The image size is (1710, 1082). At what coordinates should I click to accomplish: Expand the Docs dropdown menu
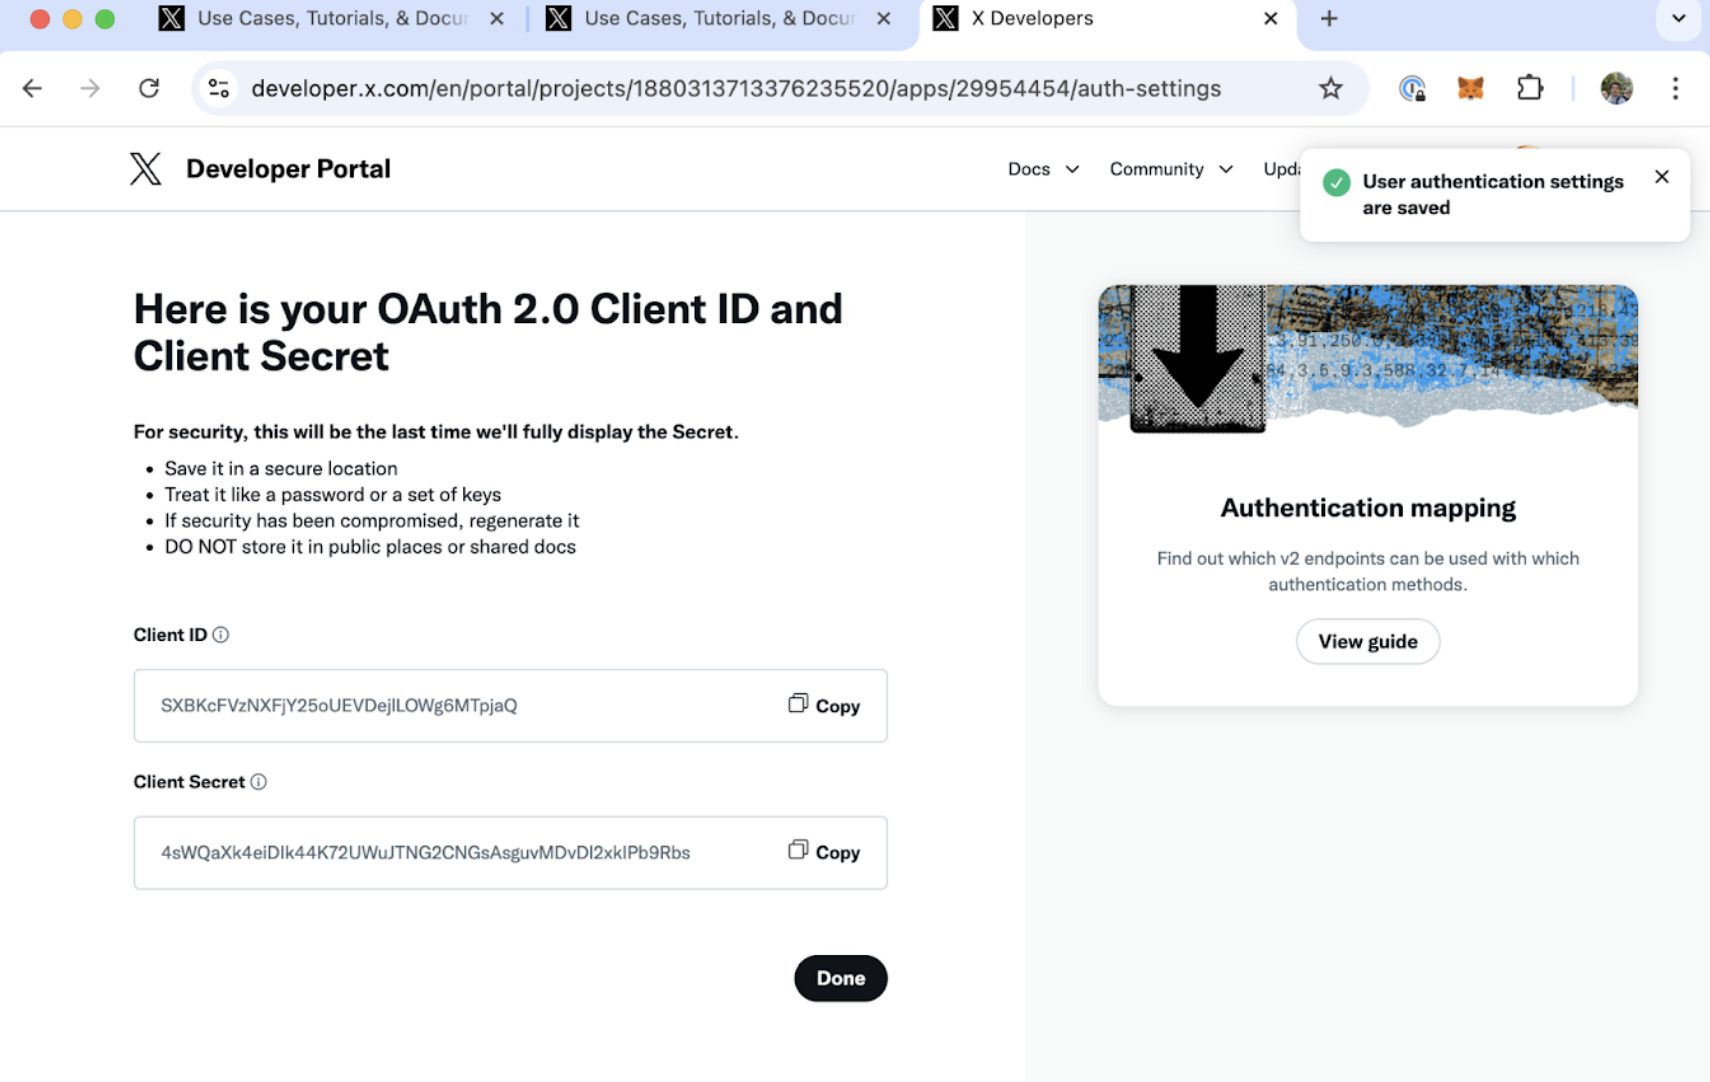[1043, 168]
